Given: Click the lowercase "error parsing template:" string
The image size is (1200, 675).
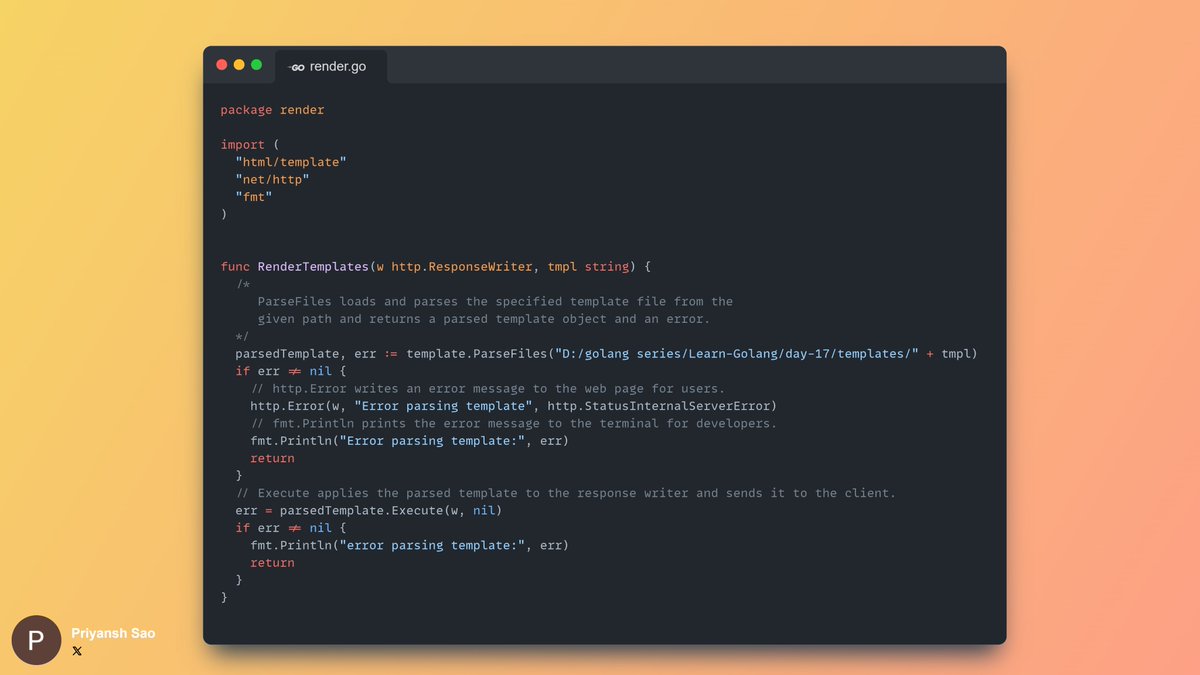Looking at the screenshot, I should tap(432, 546).
